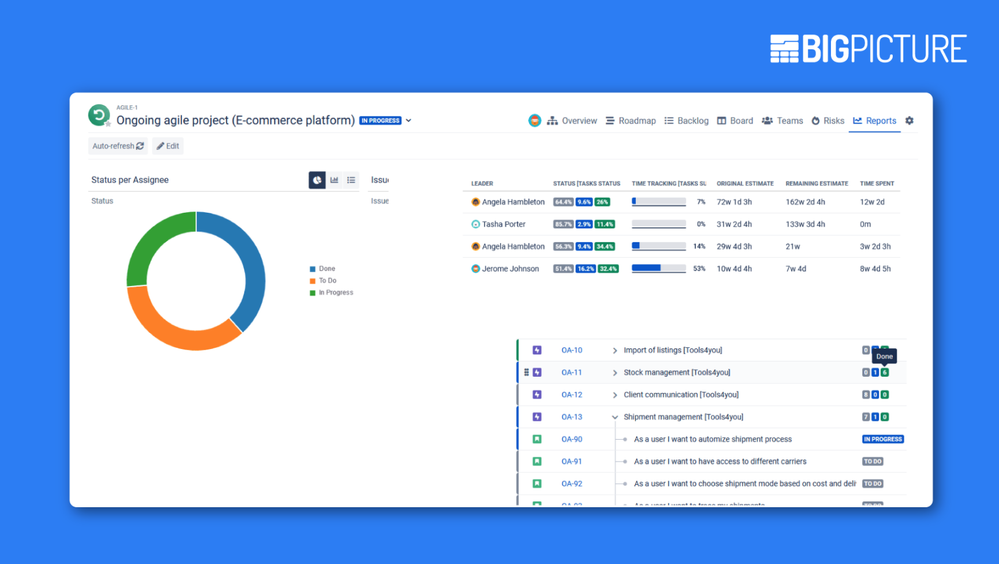Open issue link OA-91
Screen dimensions: 999x564
(x=571, y=461)
